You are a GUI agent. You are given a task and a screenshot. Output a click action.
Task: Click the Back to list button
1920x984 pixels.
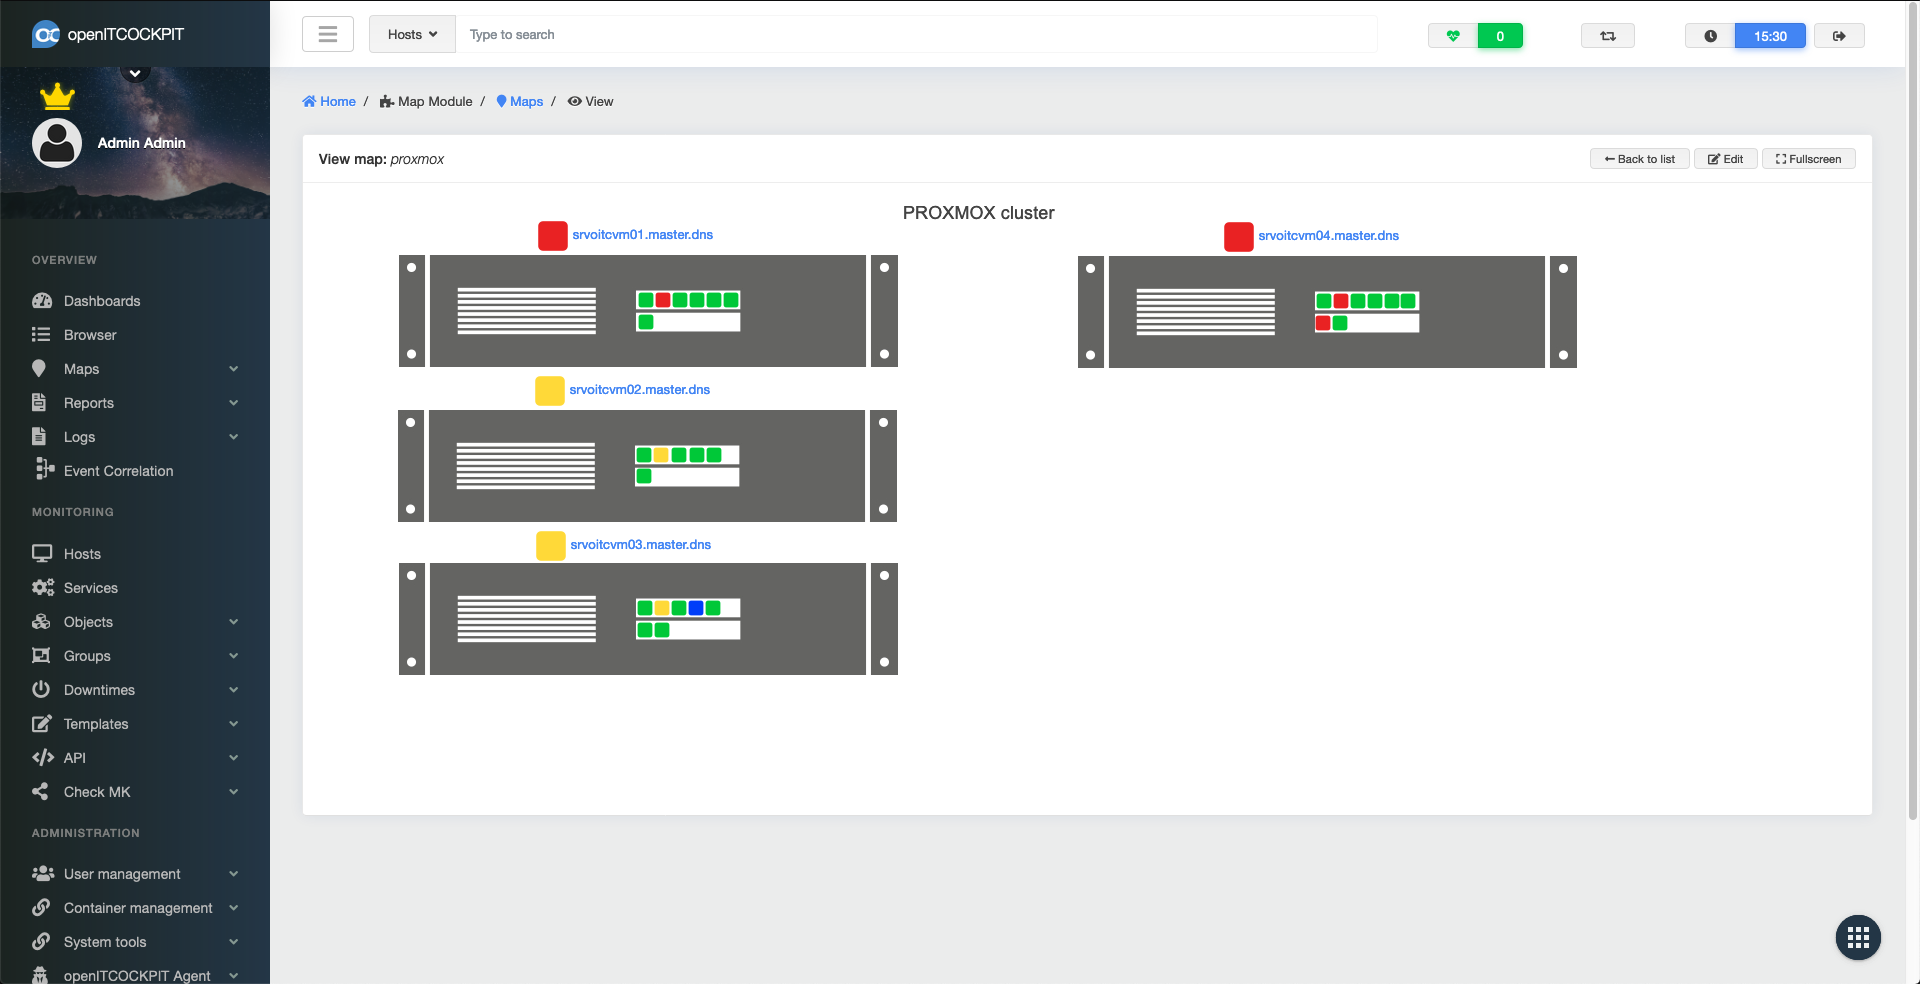click(1640, 159)
